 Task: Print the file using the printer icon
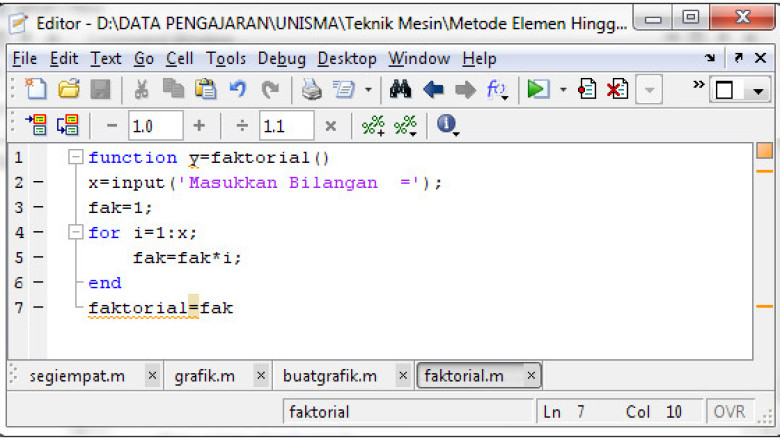click(x=311, y=90)
